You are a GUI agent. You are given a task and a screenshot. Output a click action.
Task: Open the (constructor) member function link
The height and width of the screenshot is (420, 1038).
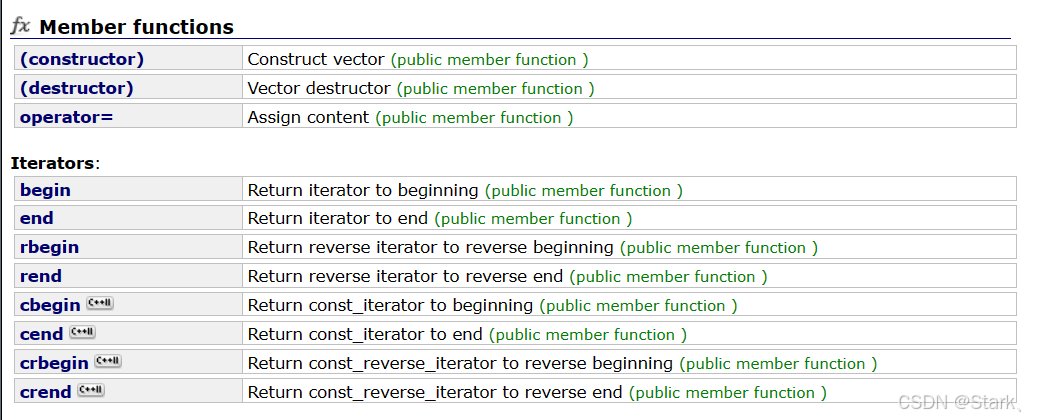coord(81,59)
